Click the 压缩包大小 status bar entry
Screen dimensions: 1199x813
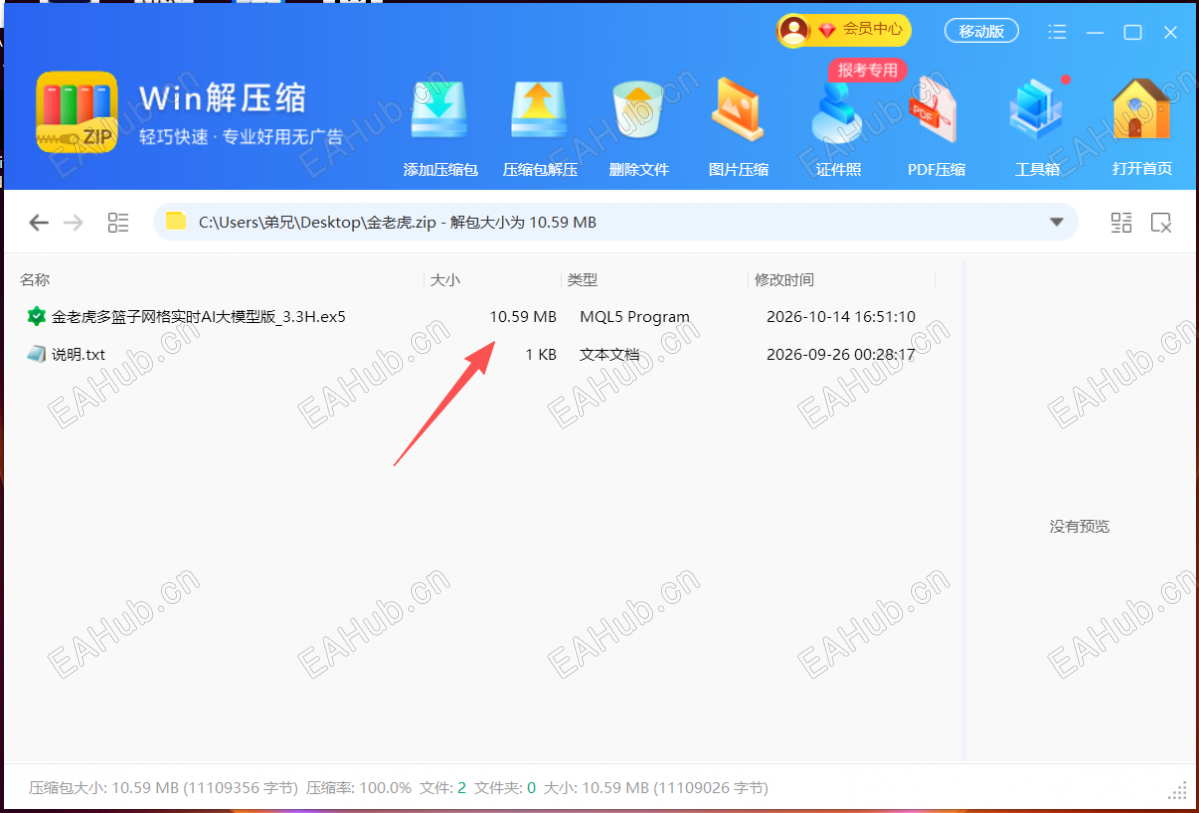pos(163,788)
